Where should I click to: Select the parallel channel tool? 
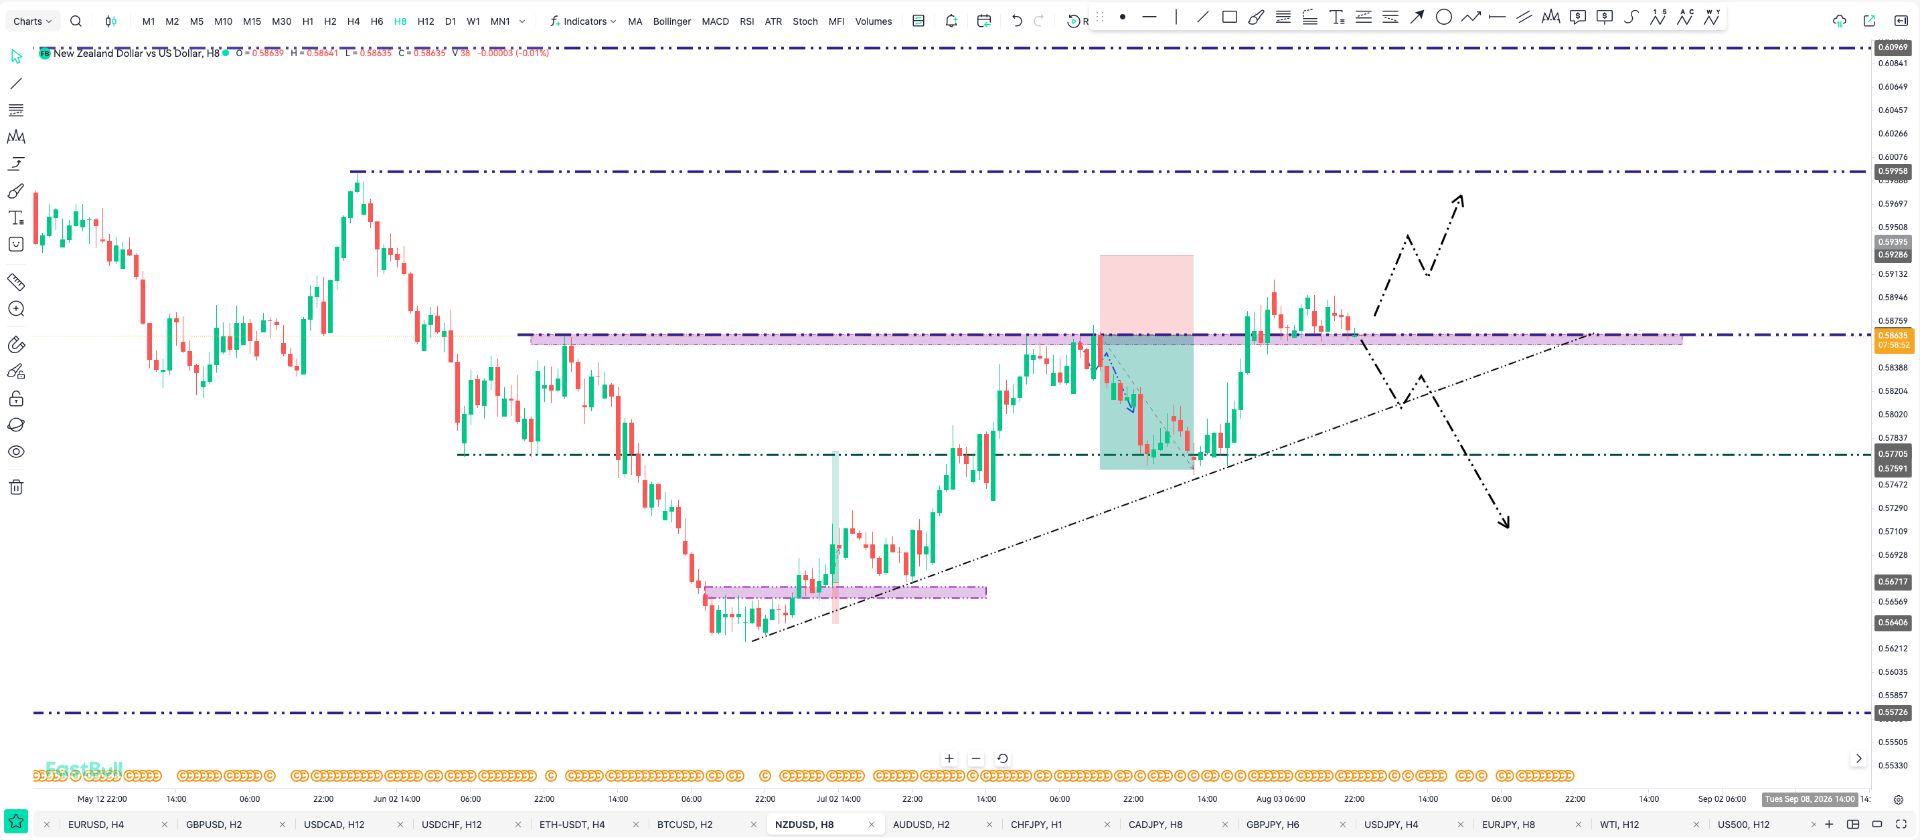[1524, 17]
